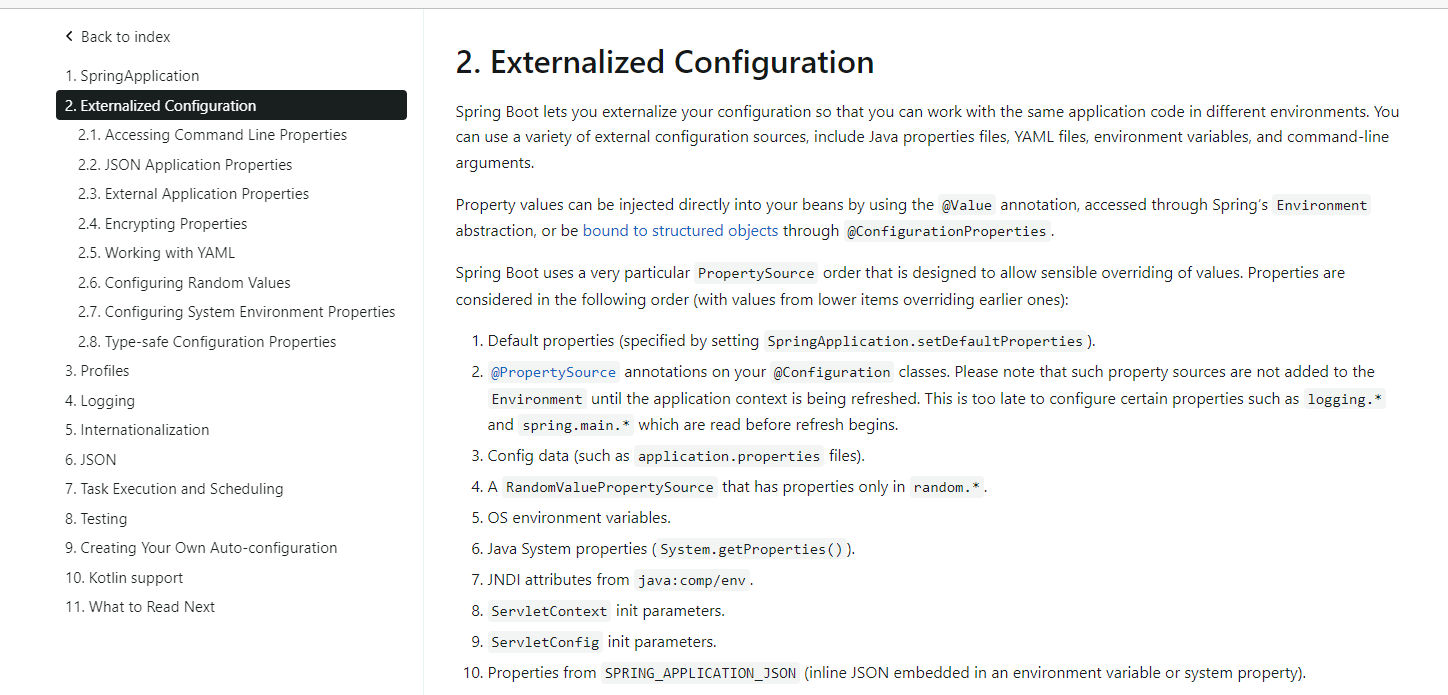Screen dimensions: 1448x695
Task: Go to the Internationalization chapter
Action: coord(137,429)
